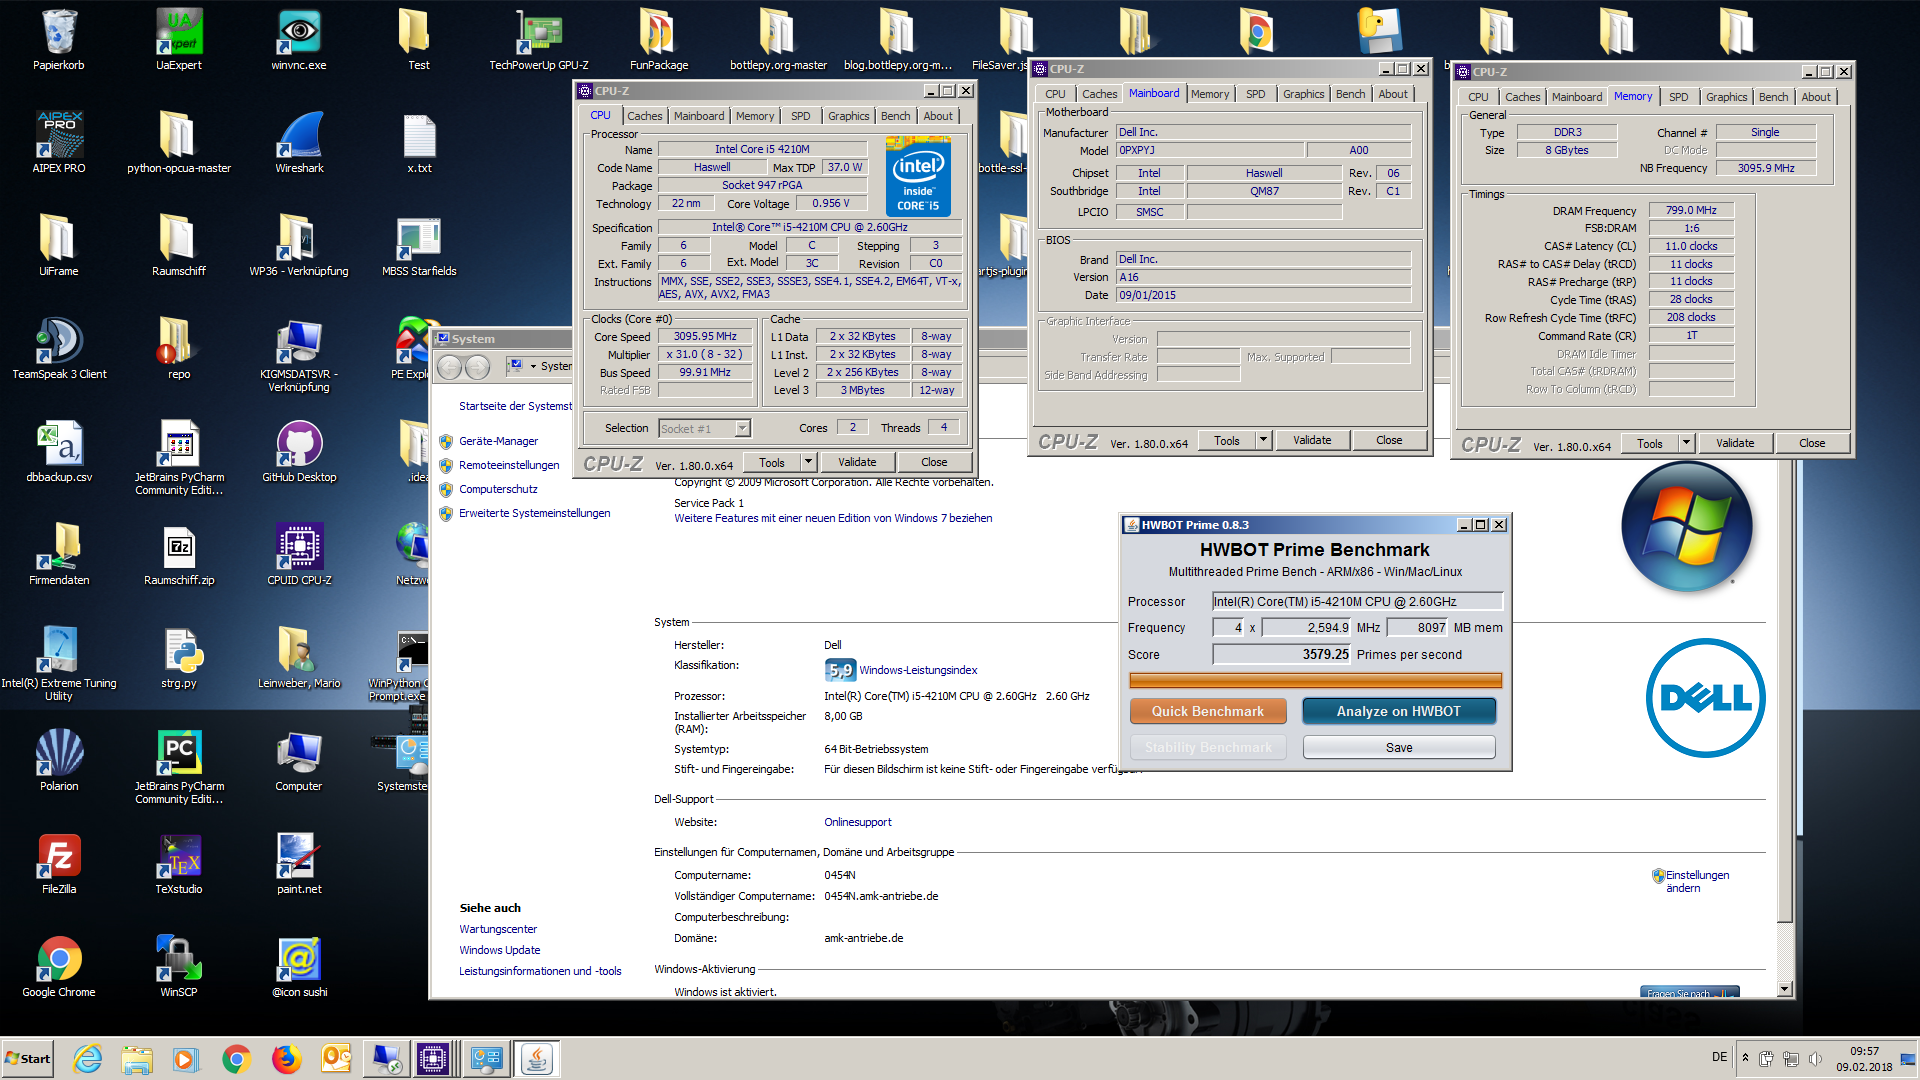Click the HWBOT Processor text field
The width and height of the screenshot is (1920, 1080).
coord(1357,601)
